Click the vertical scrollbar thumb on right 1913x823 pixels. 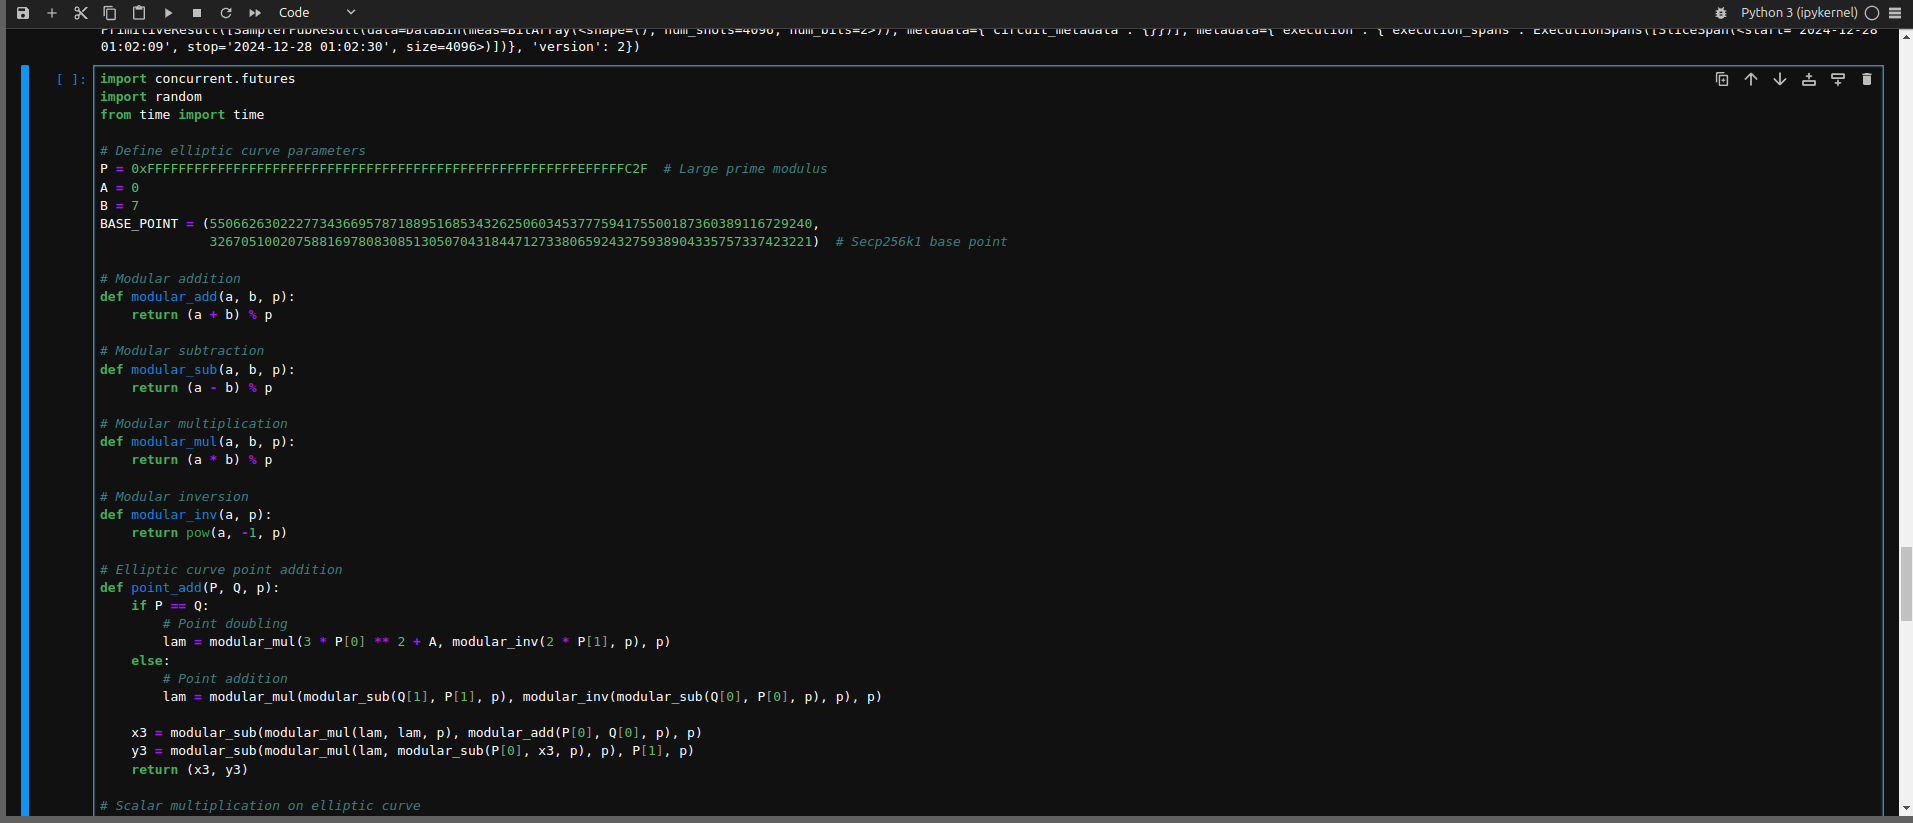click(1906, 584)
